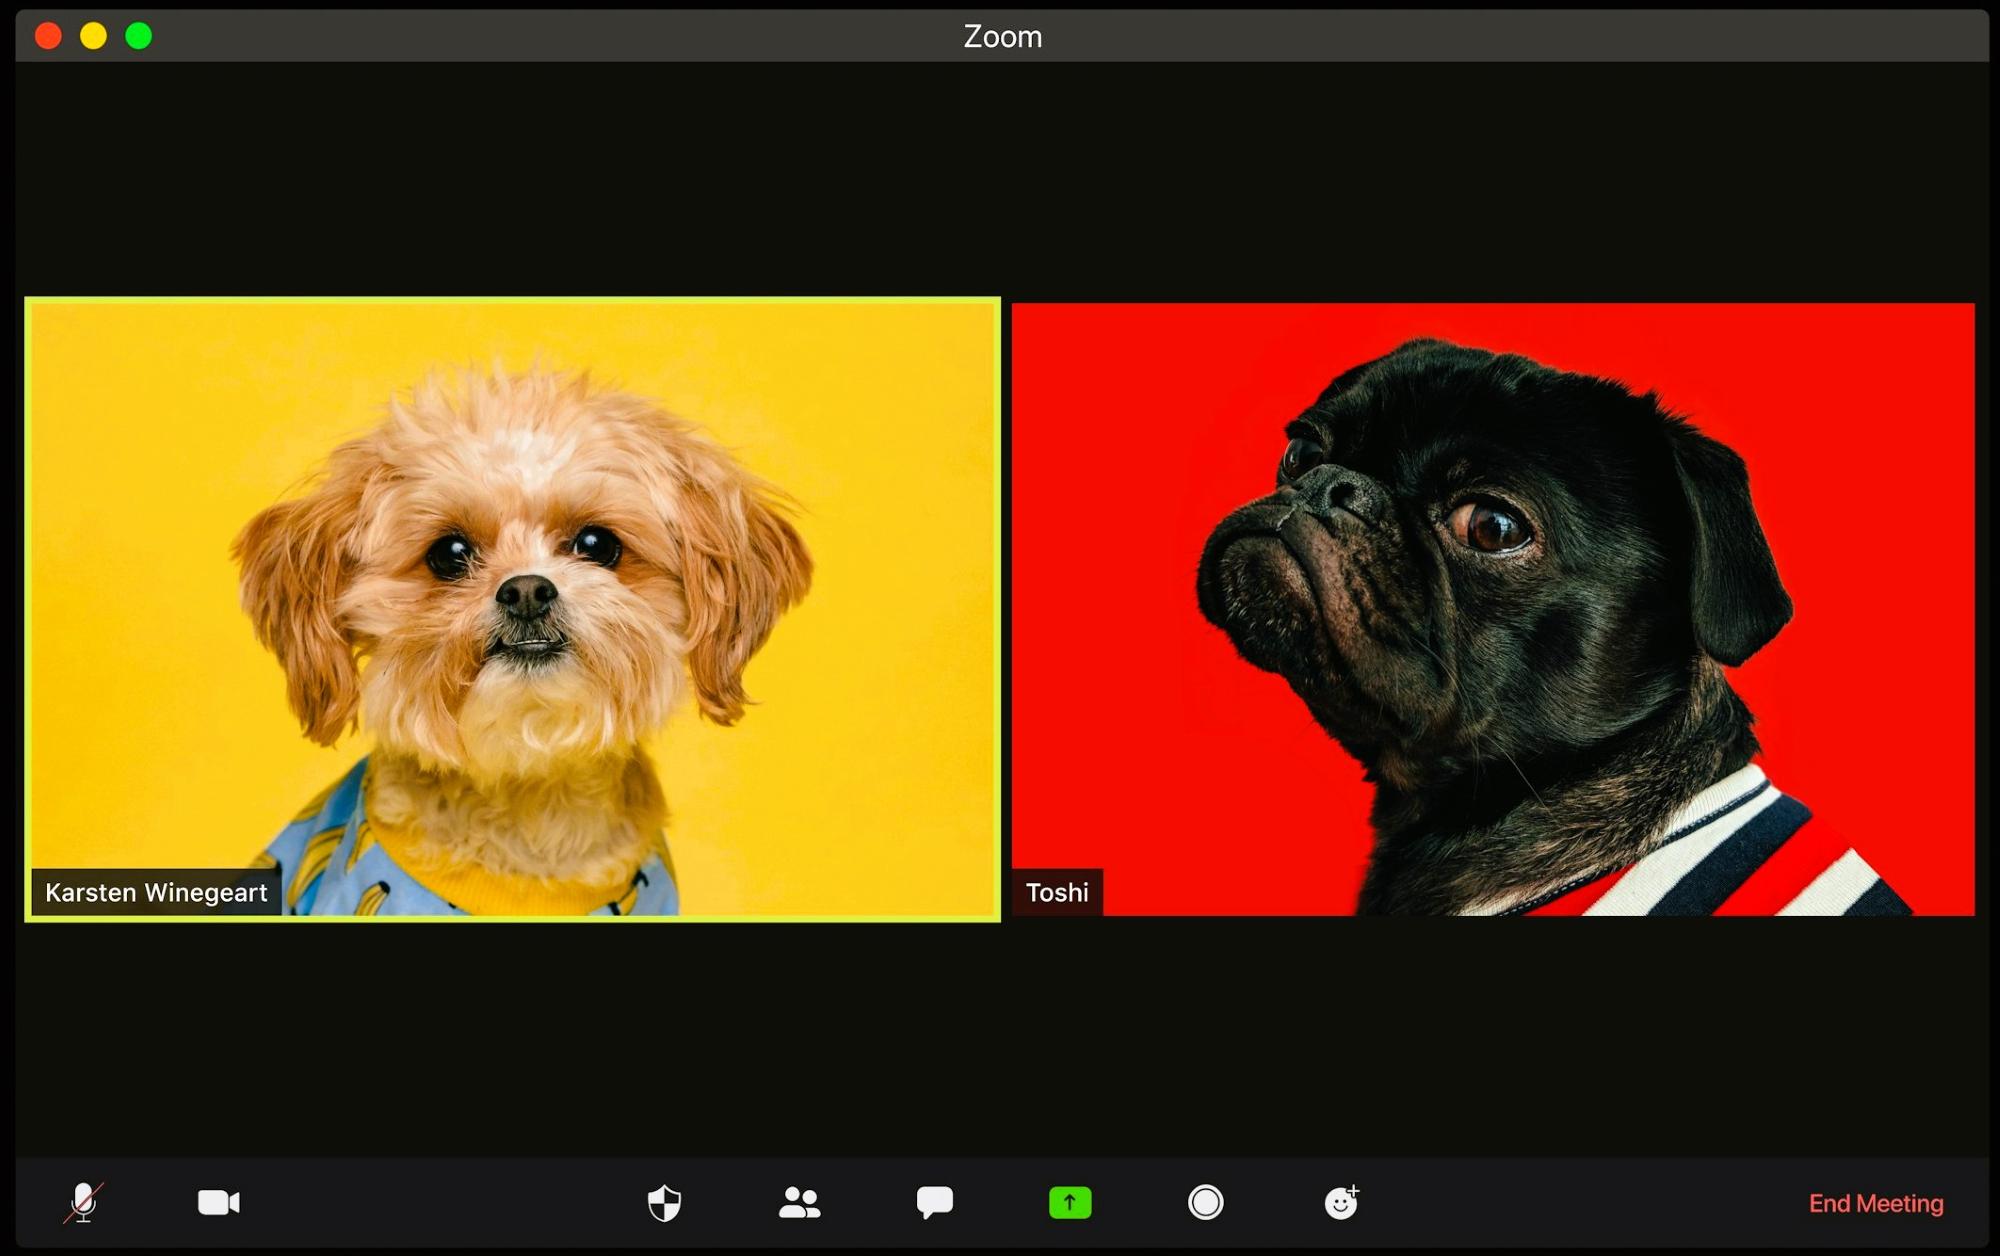Click the Zoom title text
The height and width of the screenshot is (1256, 2000).
point(1002,36)
